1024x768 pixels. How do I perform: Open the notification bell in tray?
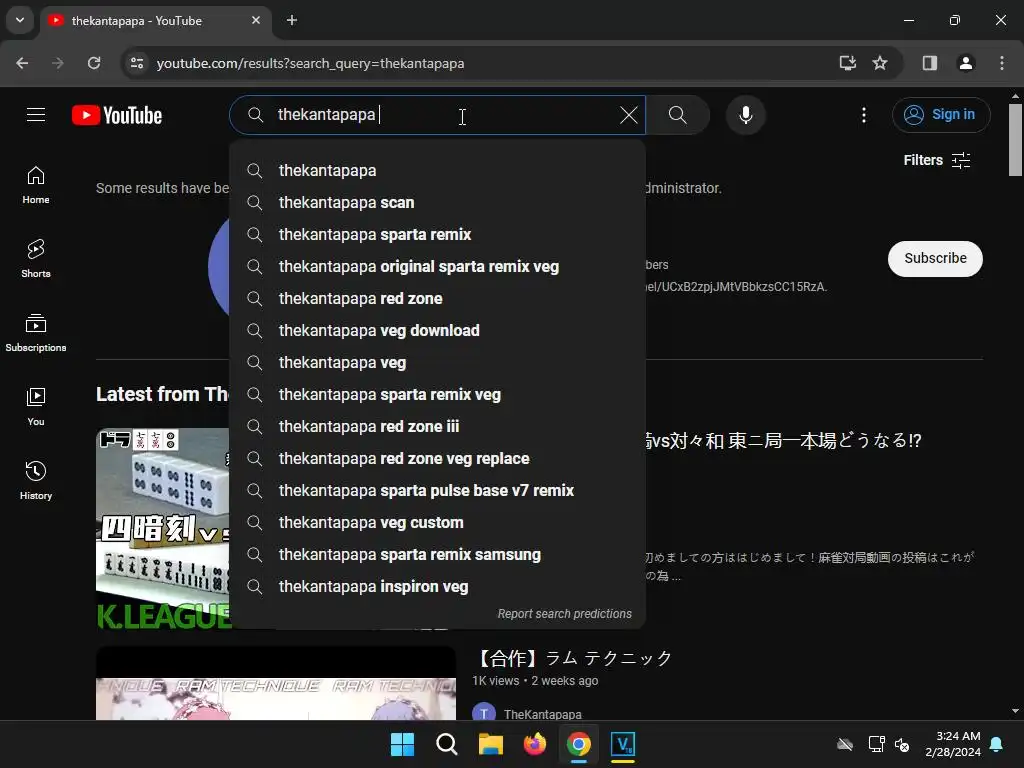(997, 744)
